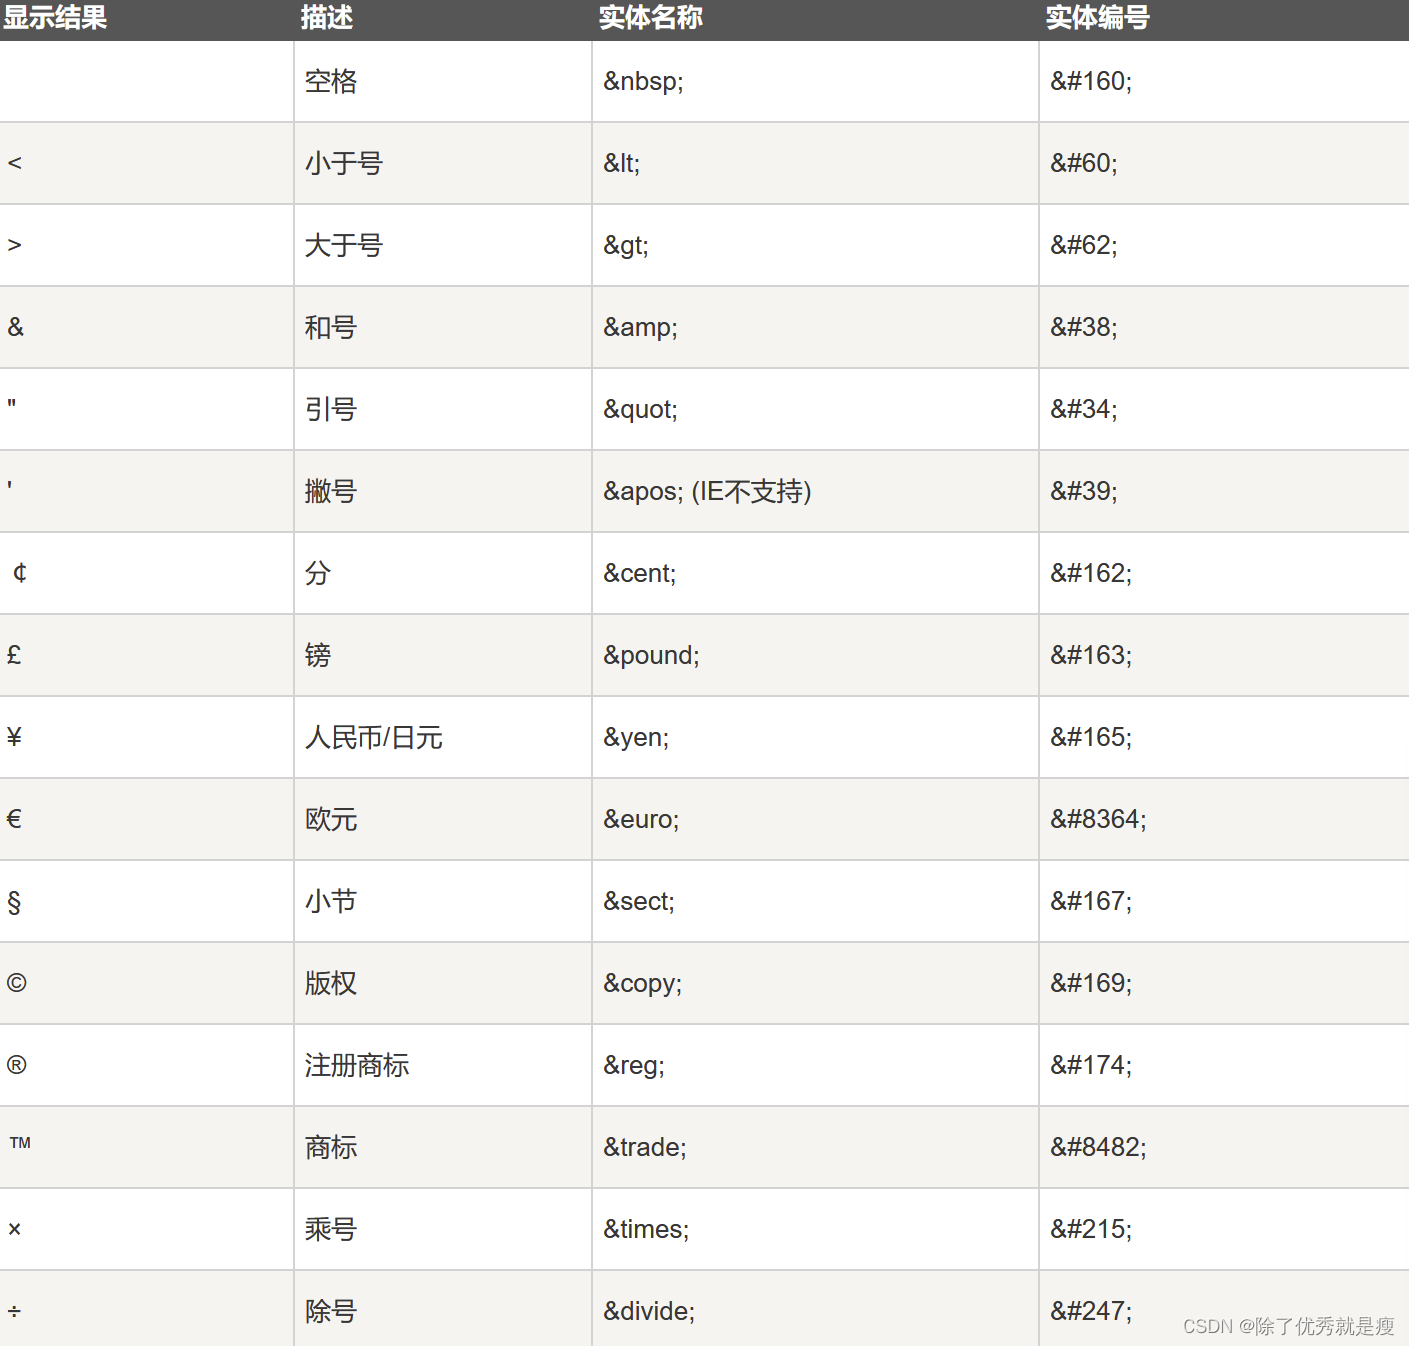
Task: Select the &#62; entity number
Action: (1084, 245)
